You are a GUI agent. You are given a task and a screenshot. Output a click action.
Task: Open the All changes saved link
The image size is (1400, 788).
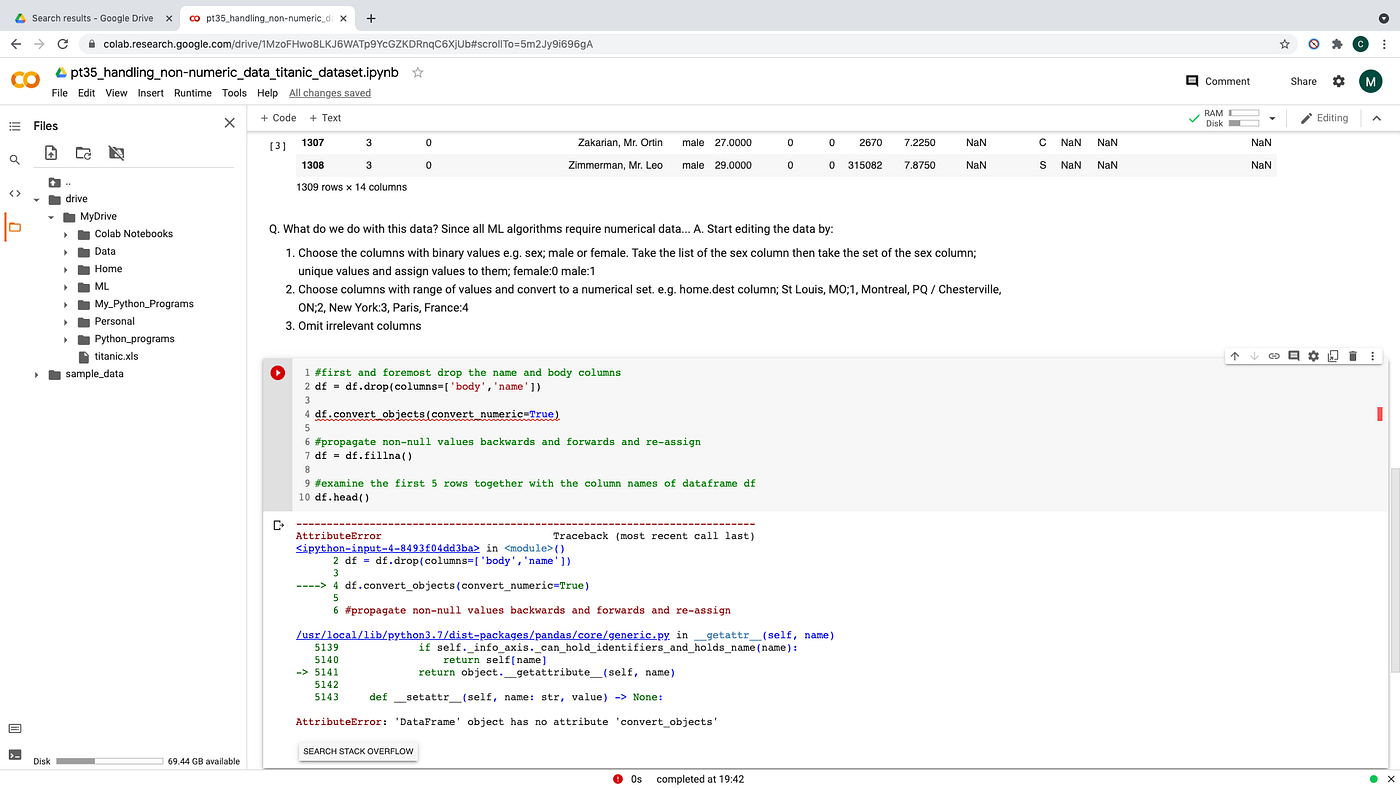click(x=330, y=92)
